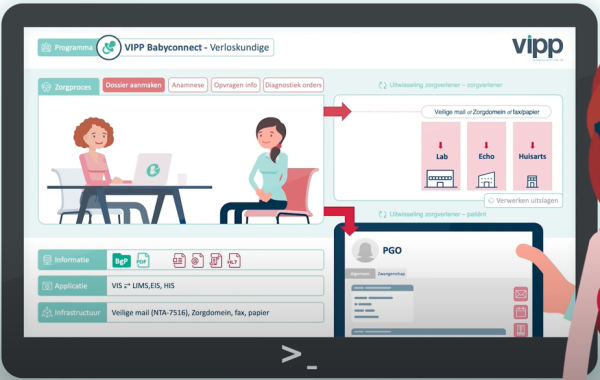Viewport: 600px width, 380px height.
Task: Click the Lab card
Action: (440, 156)
